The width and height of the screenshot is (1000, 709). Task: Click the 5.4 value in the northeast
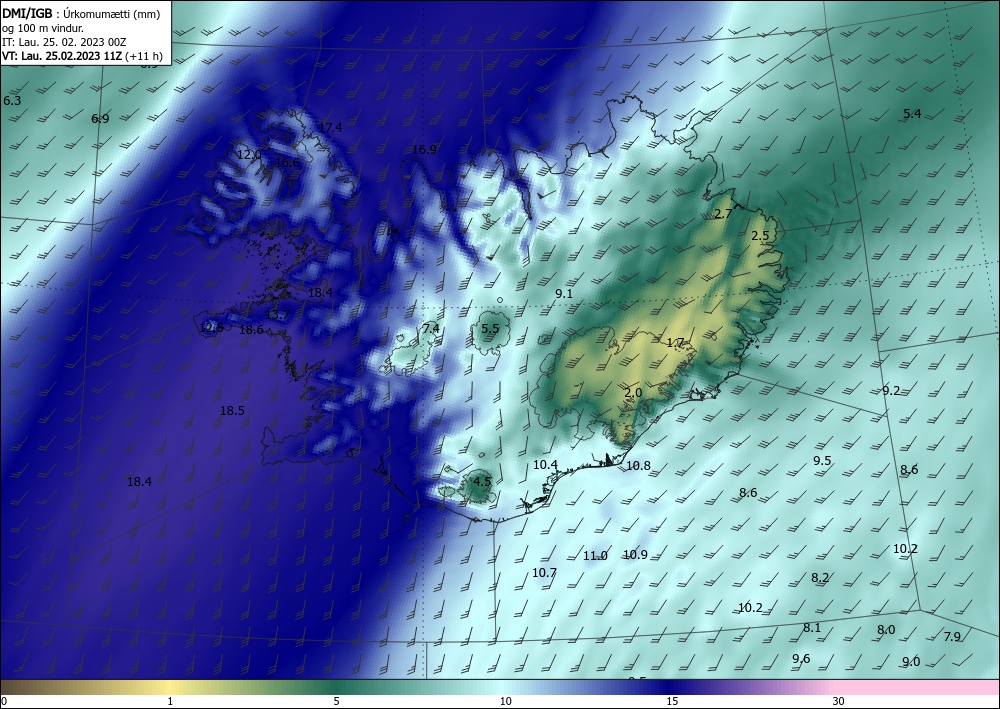click(x=912, y=113)
